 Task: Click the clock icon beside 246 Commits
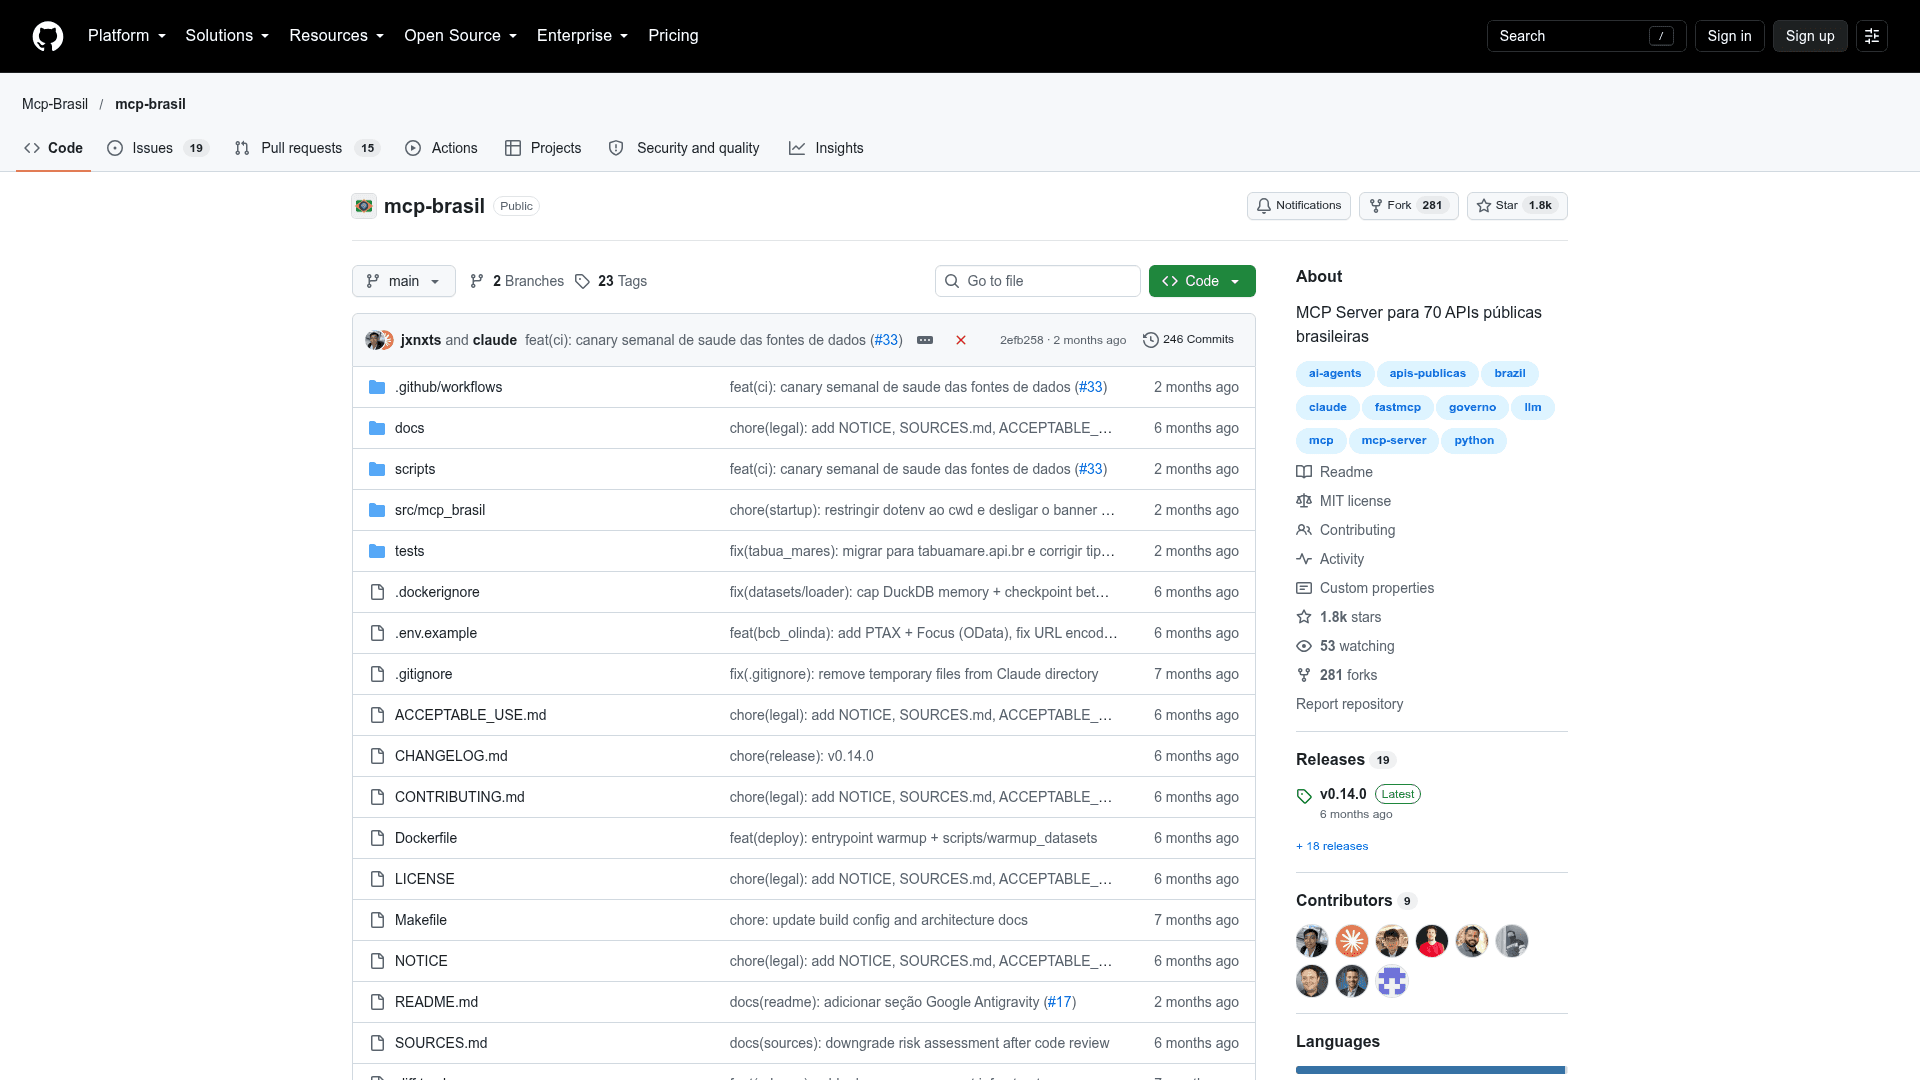1151,340
